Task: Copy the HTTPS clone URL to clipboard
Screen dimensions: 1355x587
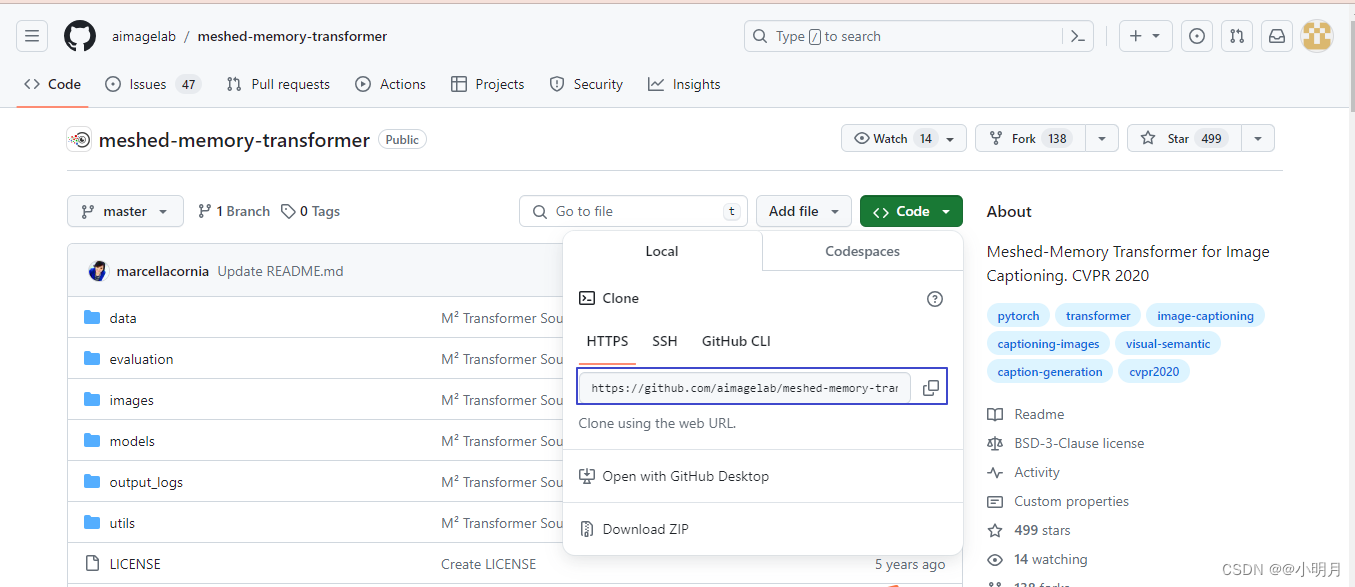Action: [930, 388]
